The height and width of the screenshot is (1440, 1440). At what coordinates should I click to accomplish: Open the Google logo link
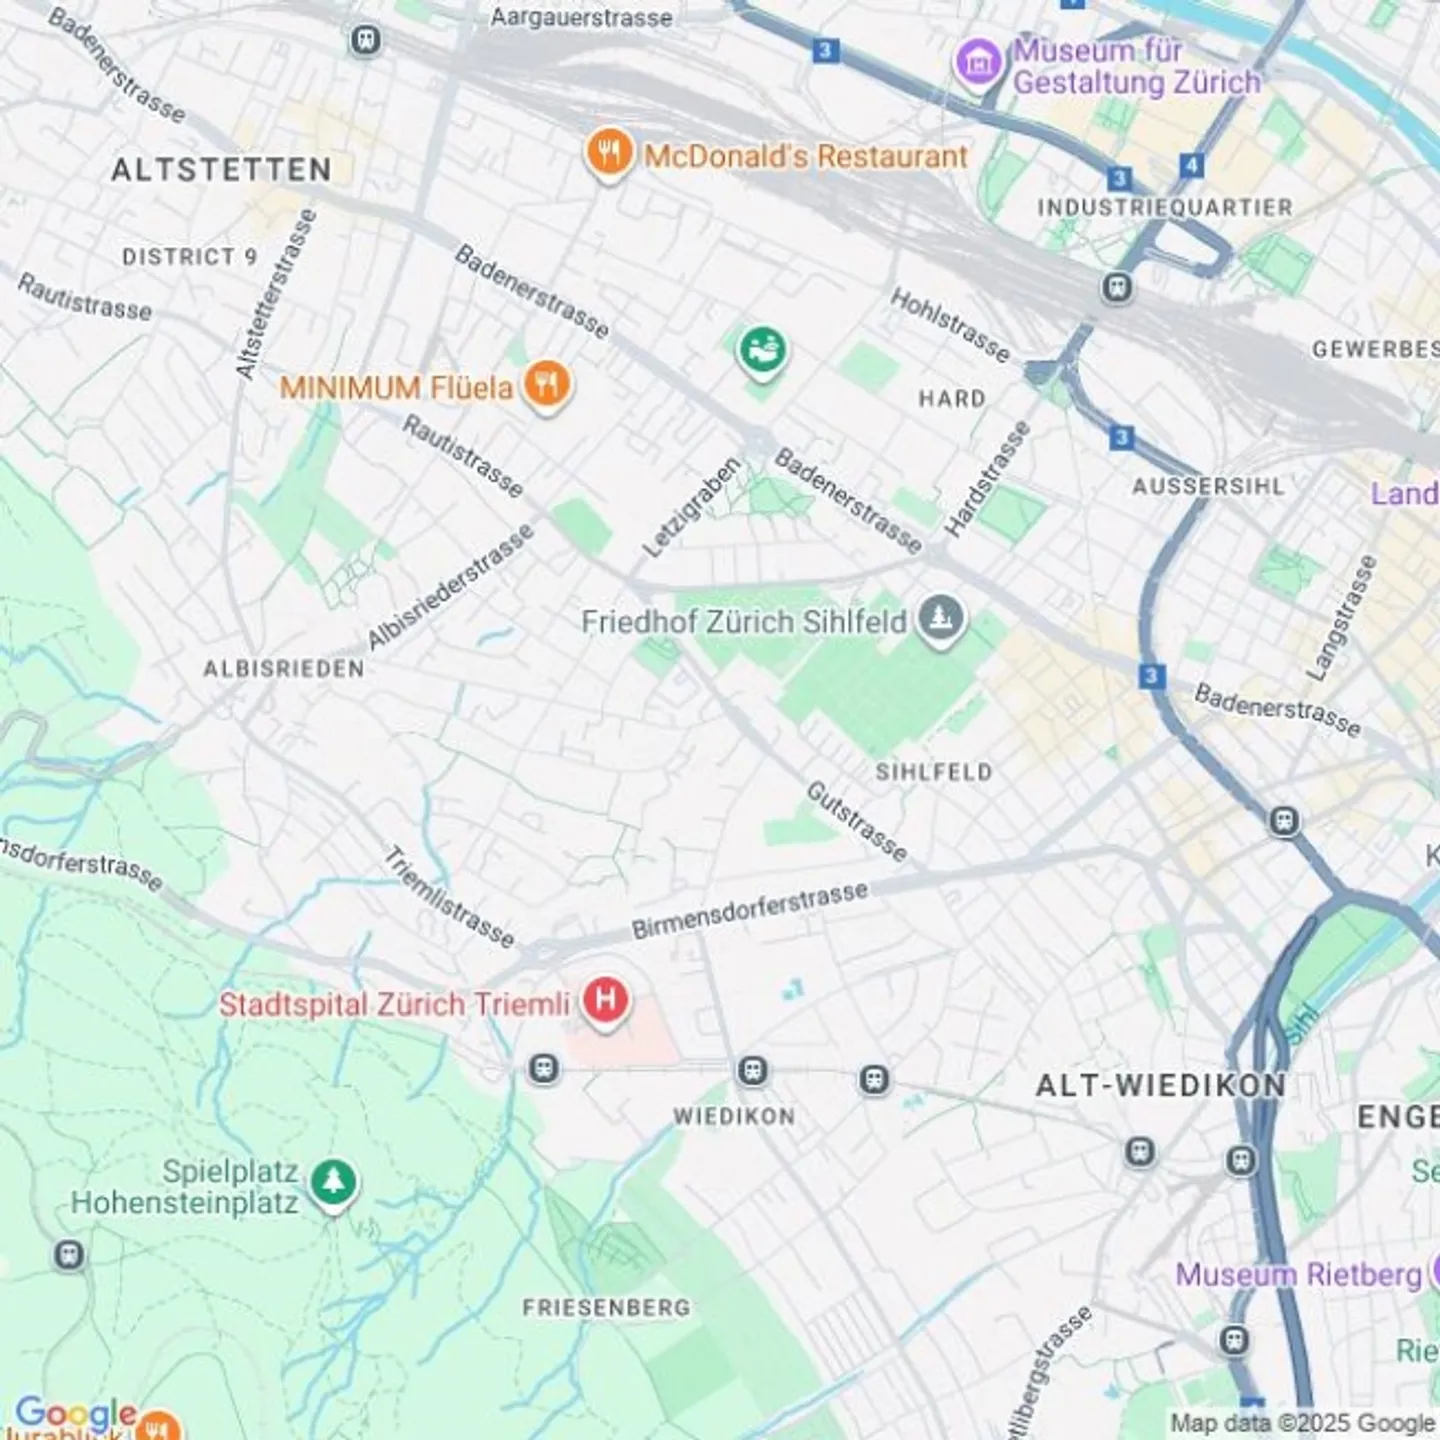tap(76, 1413)
